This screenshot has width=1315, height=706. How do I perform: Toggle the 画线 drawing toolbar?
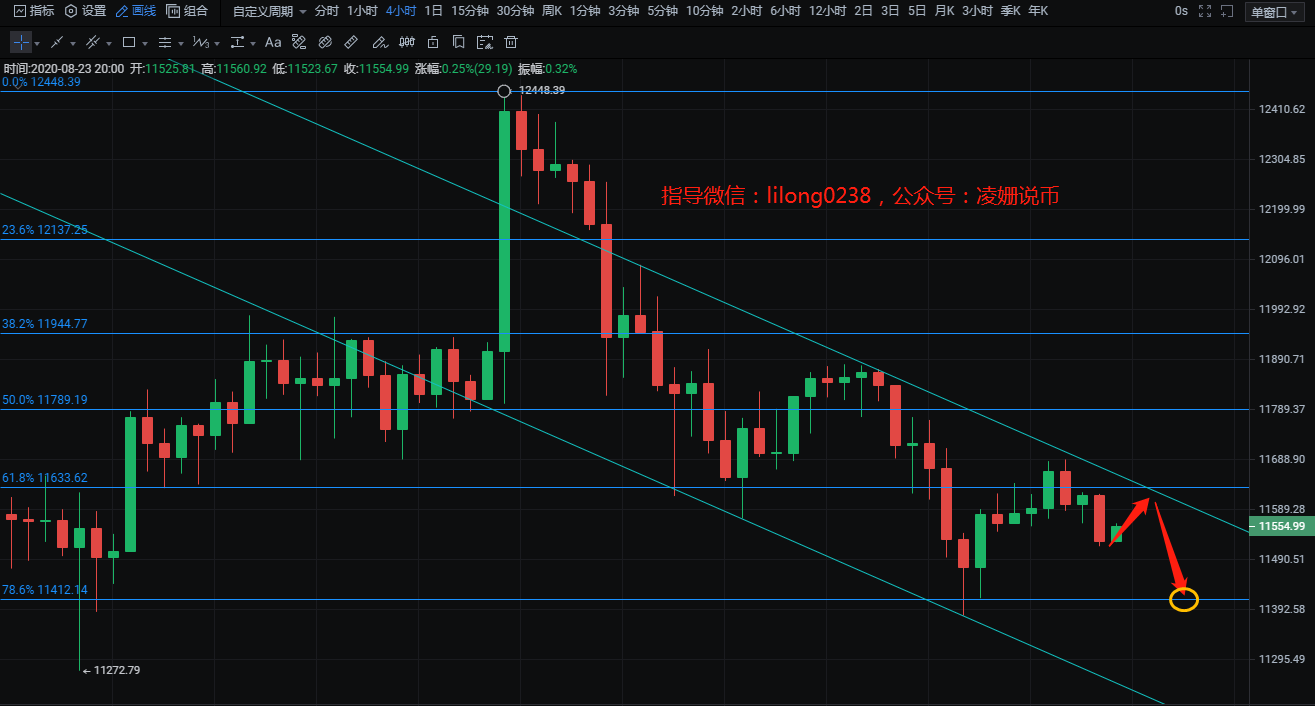(136, 11)
